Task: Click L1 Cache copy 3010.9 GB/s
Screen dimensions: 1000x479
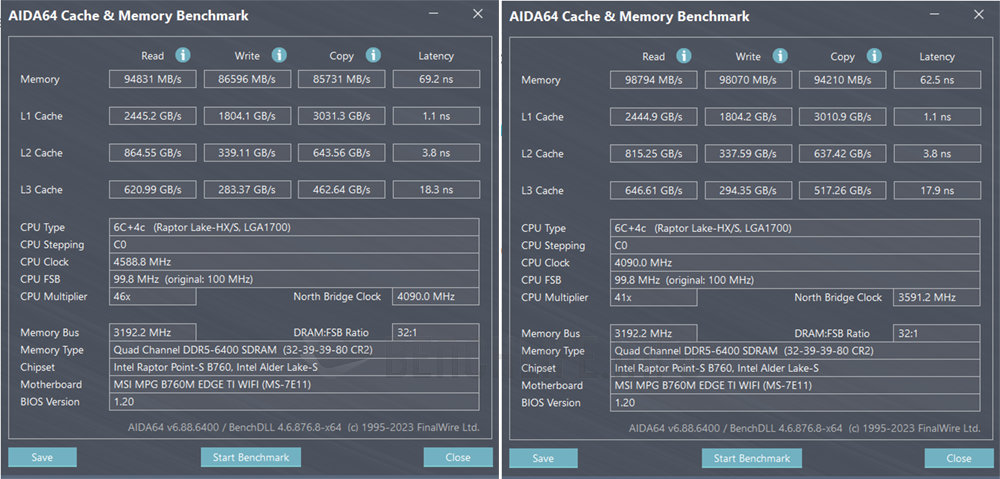Action: [x=843, y=117]
